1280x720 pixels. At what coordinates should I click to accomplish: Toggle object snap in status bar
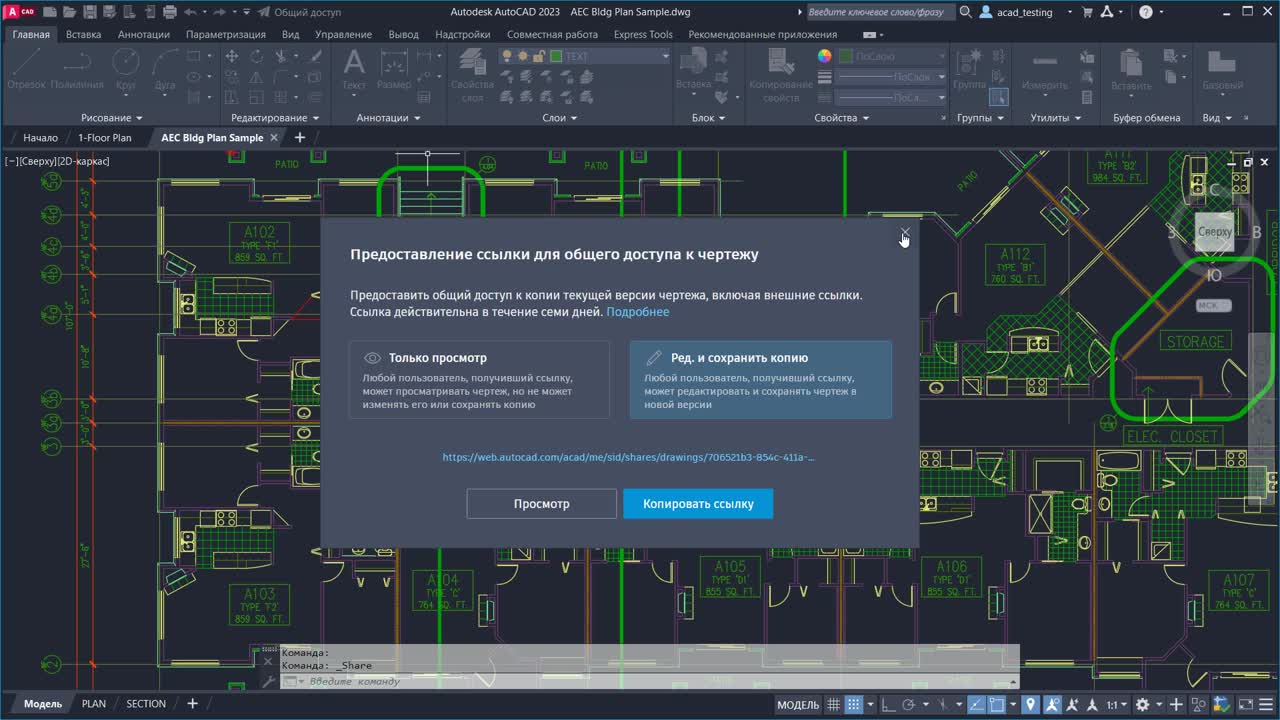tap(997, 705)
